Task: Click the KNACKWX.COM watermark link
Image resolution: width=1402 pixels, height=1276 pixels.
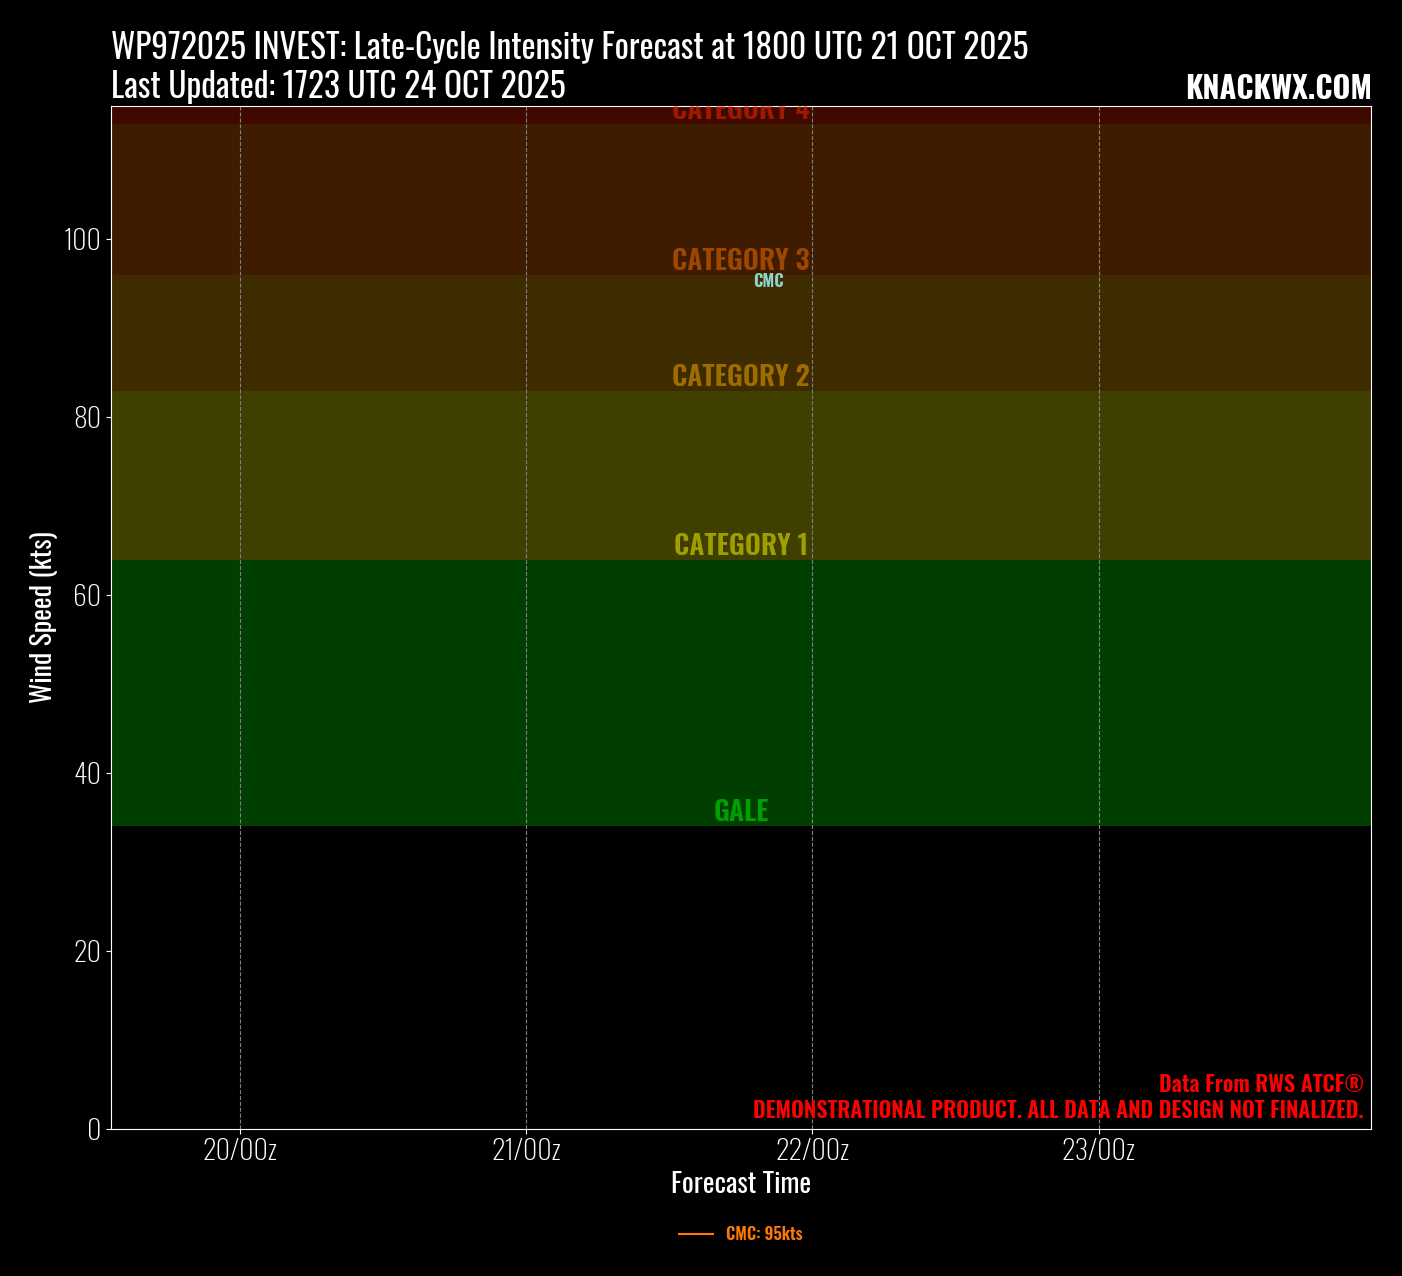Action: (x=1278, y=88)
